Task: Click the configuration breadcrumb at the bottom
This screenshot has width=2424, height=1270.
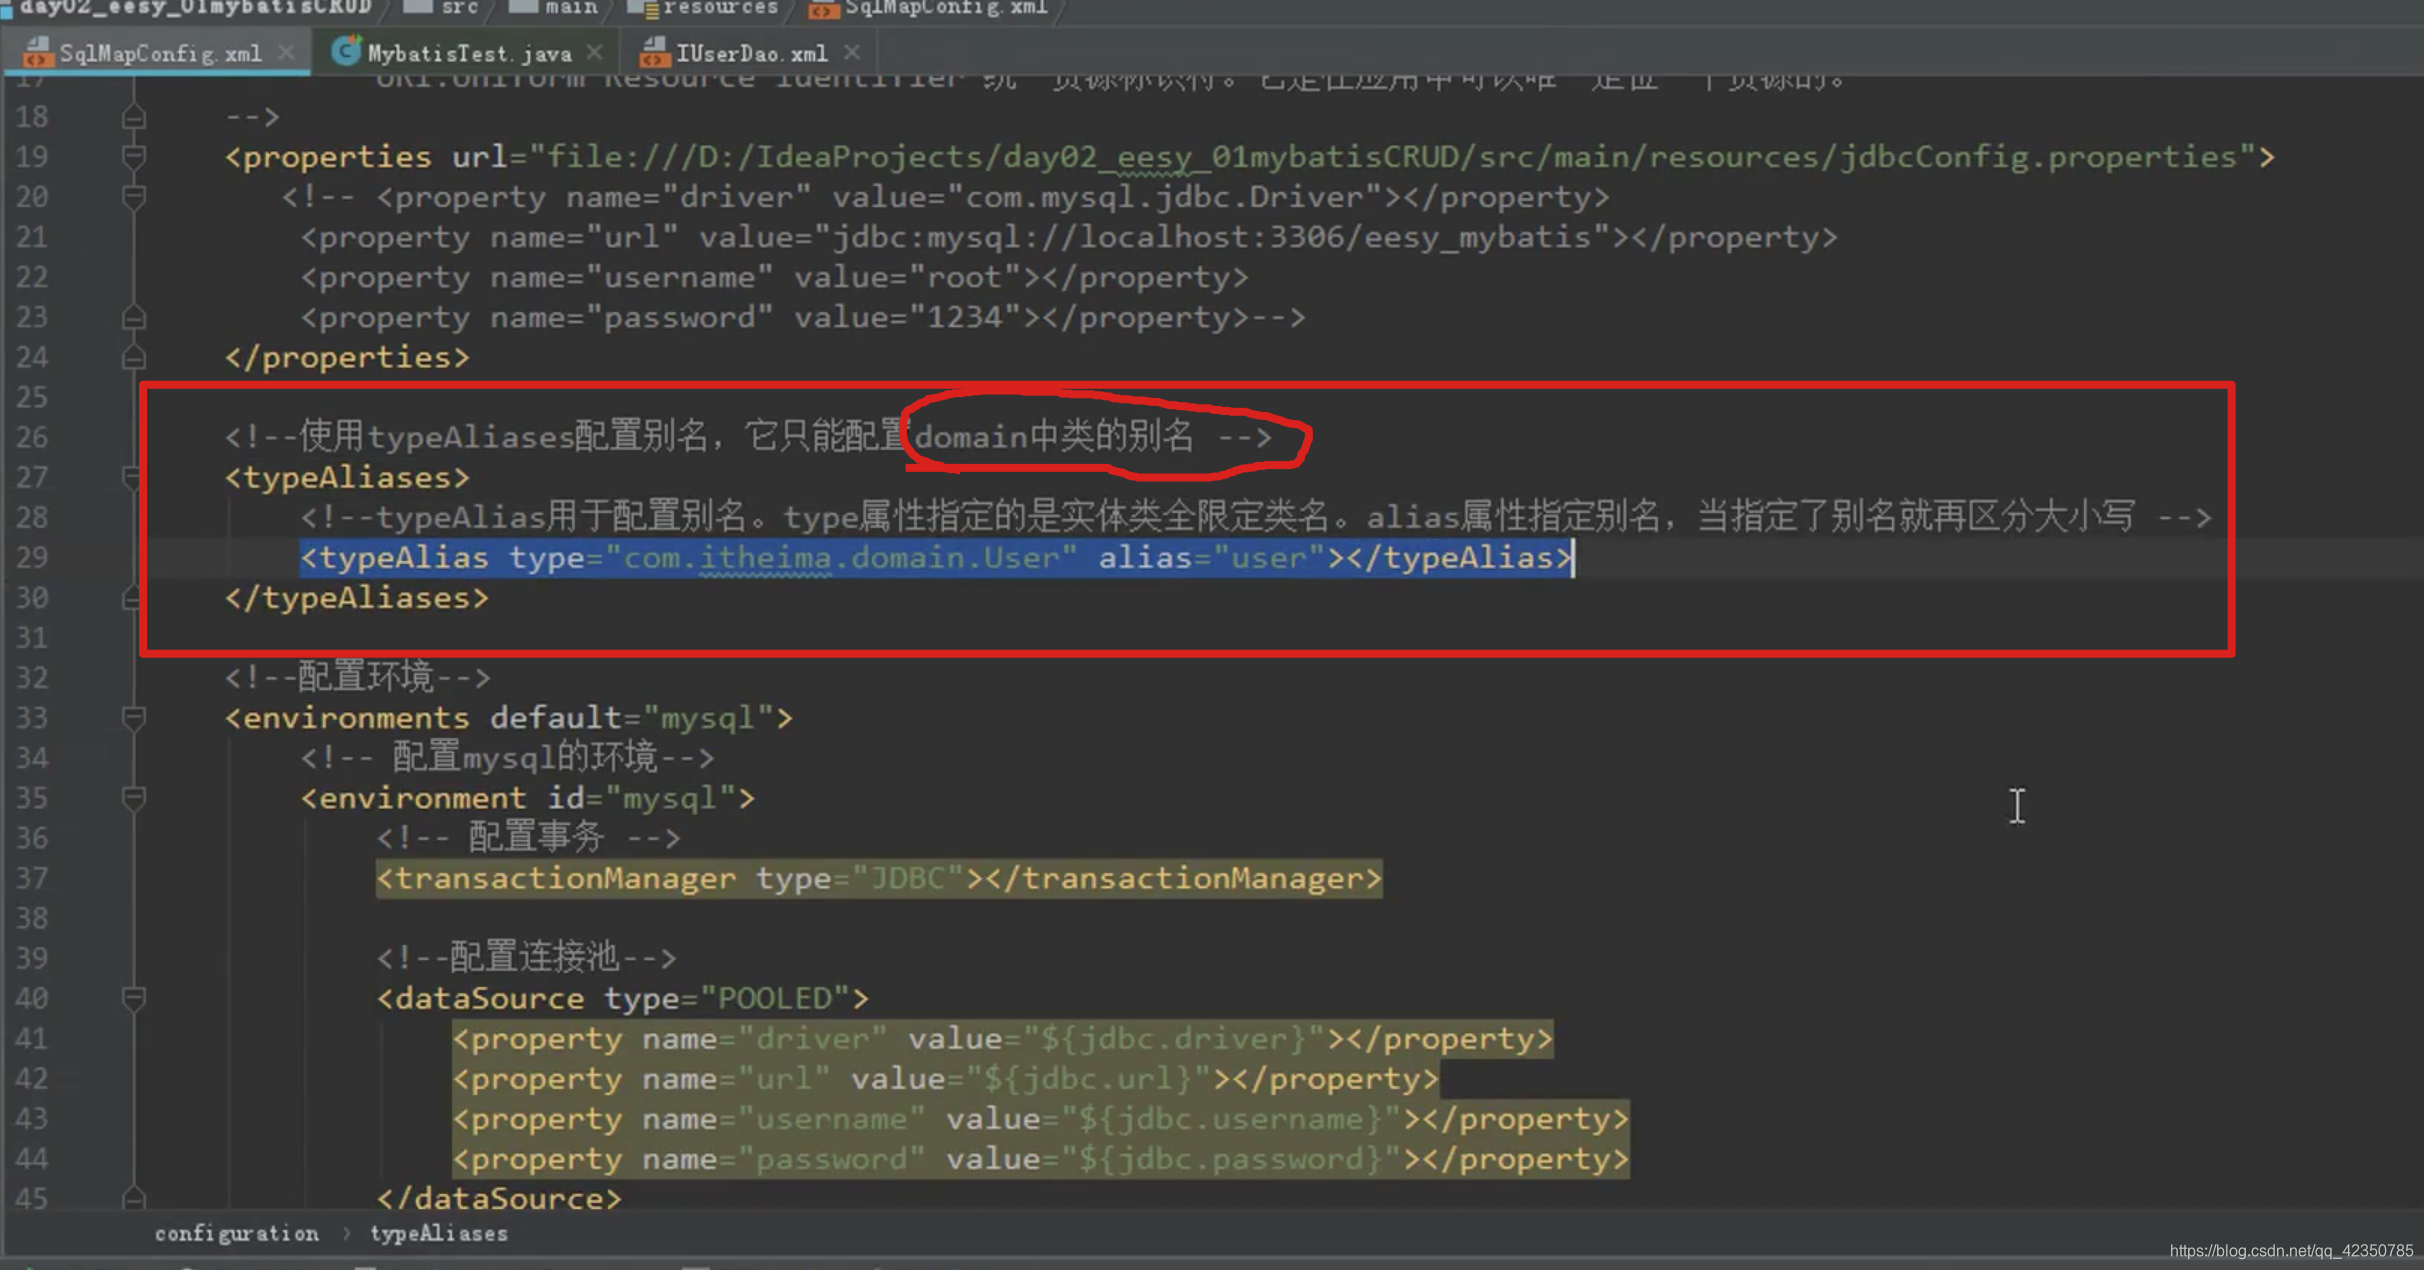Action: [x=237, y=1233]
